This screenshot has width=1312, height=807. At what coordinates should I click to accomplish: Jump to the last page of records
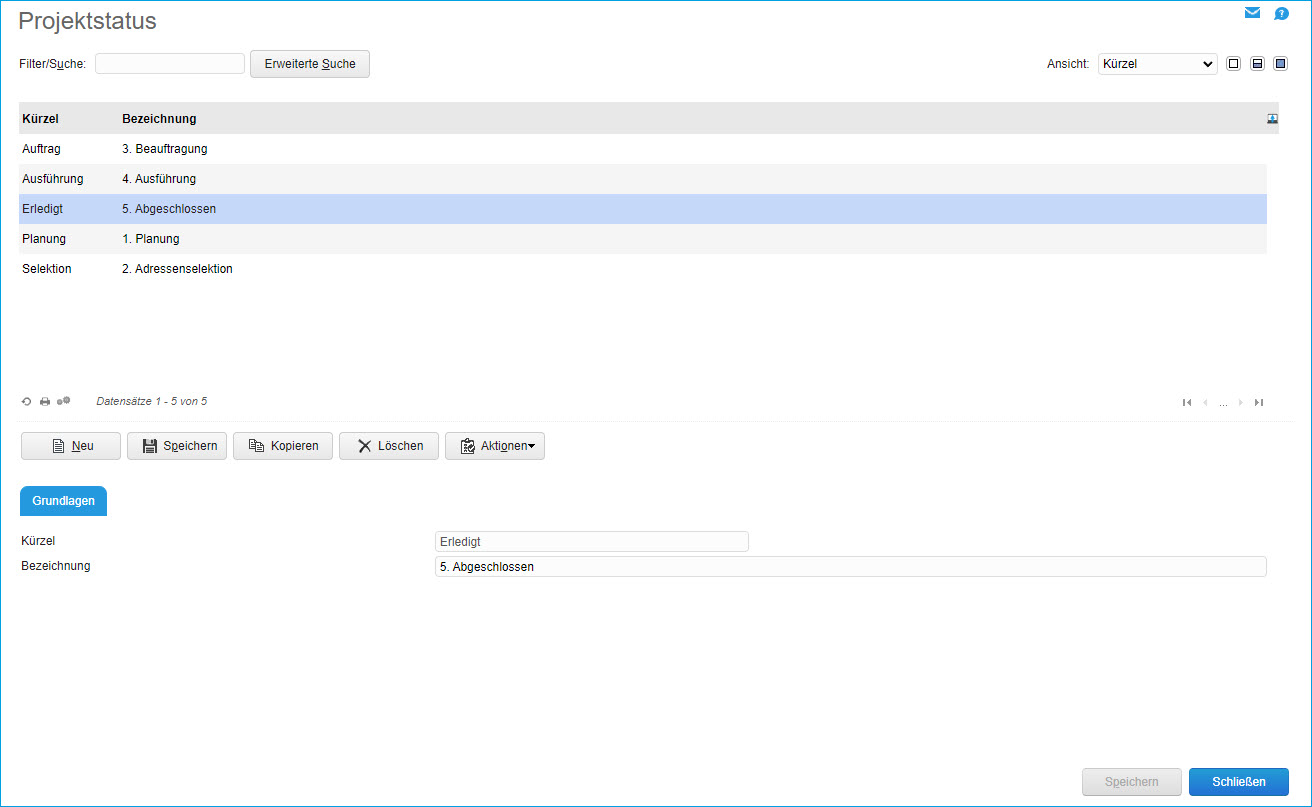1259,402
